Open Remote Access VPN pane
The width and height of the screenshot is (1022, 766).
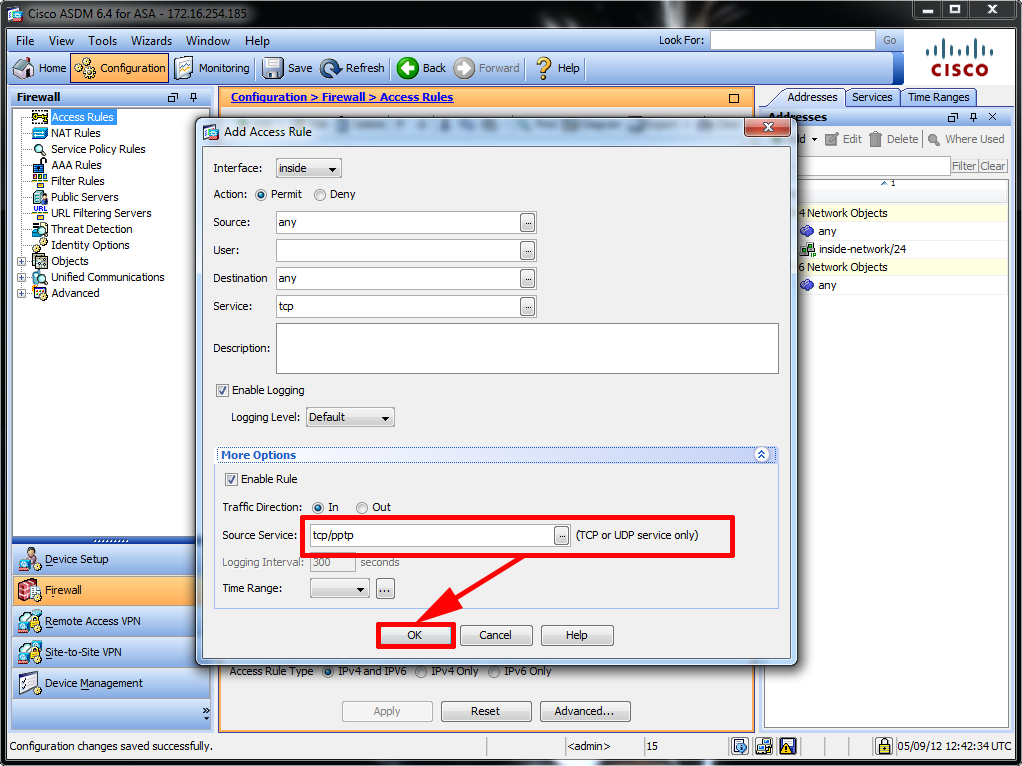point(104,621)
